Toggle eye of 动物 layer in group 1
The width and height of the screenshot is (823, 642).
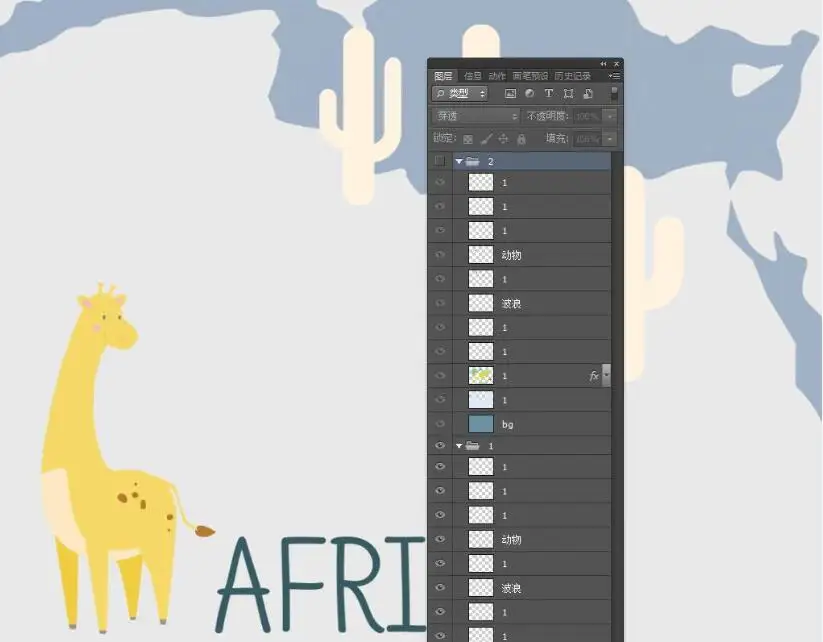(440, 539)
